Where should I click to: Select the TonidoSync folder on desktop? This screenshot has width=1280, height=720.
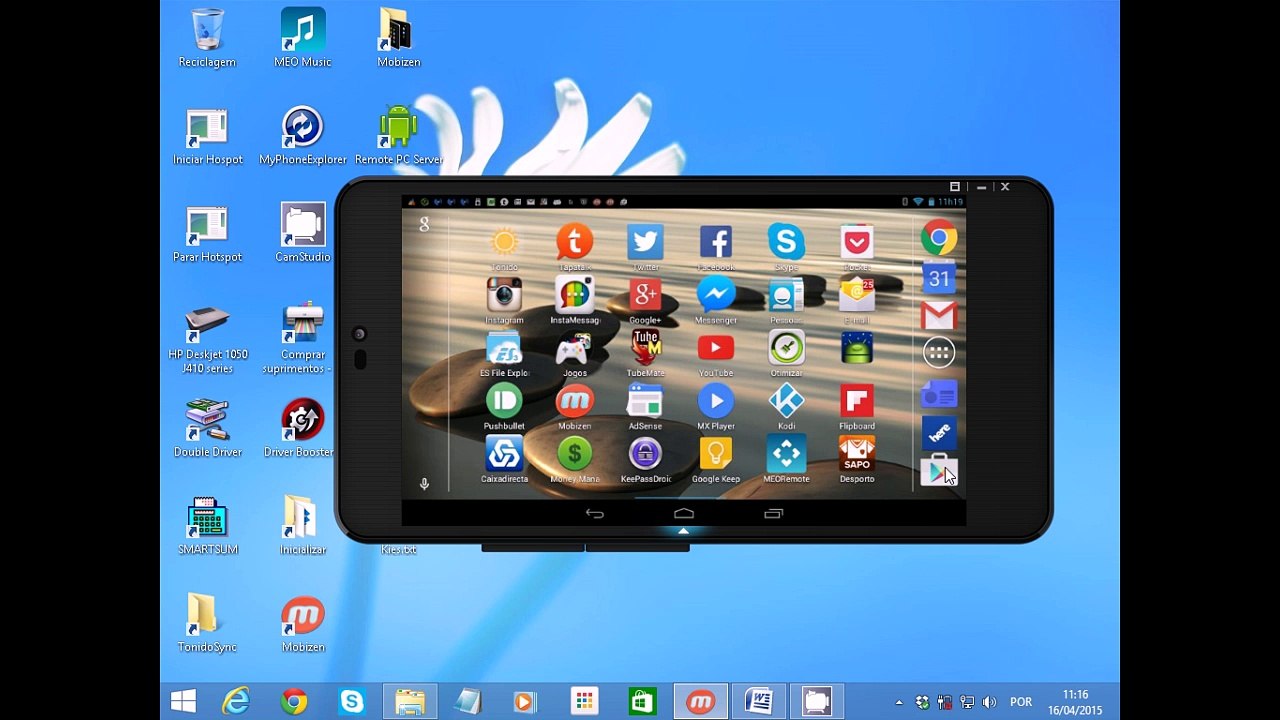click(x=207, y=623)
